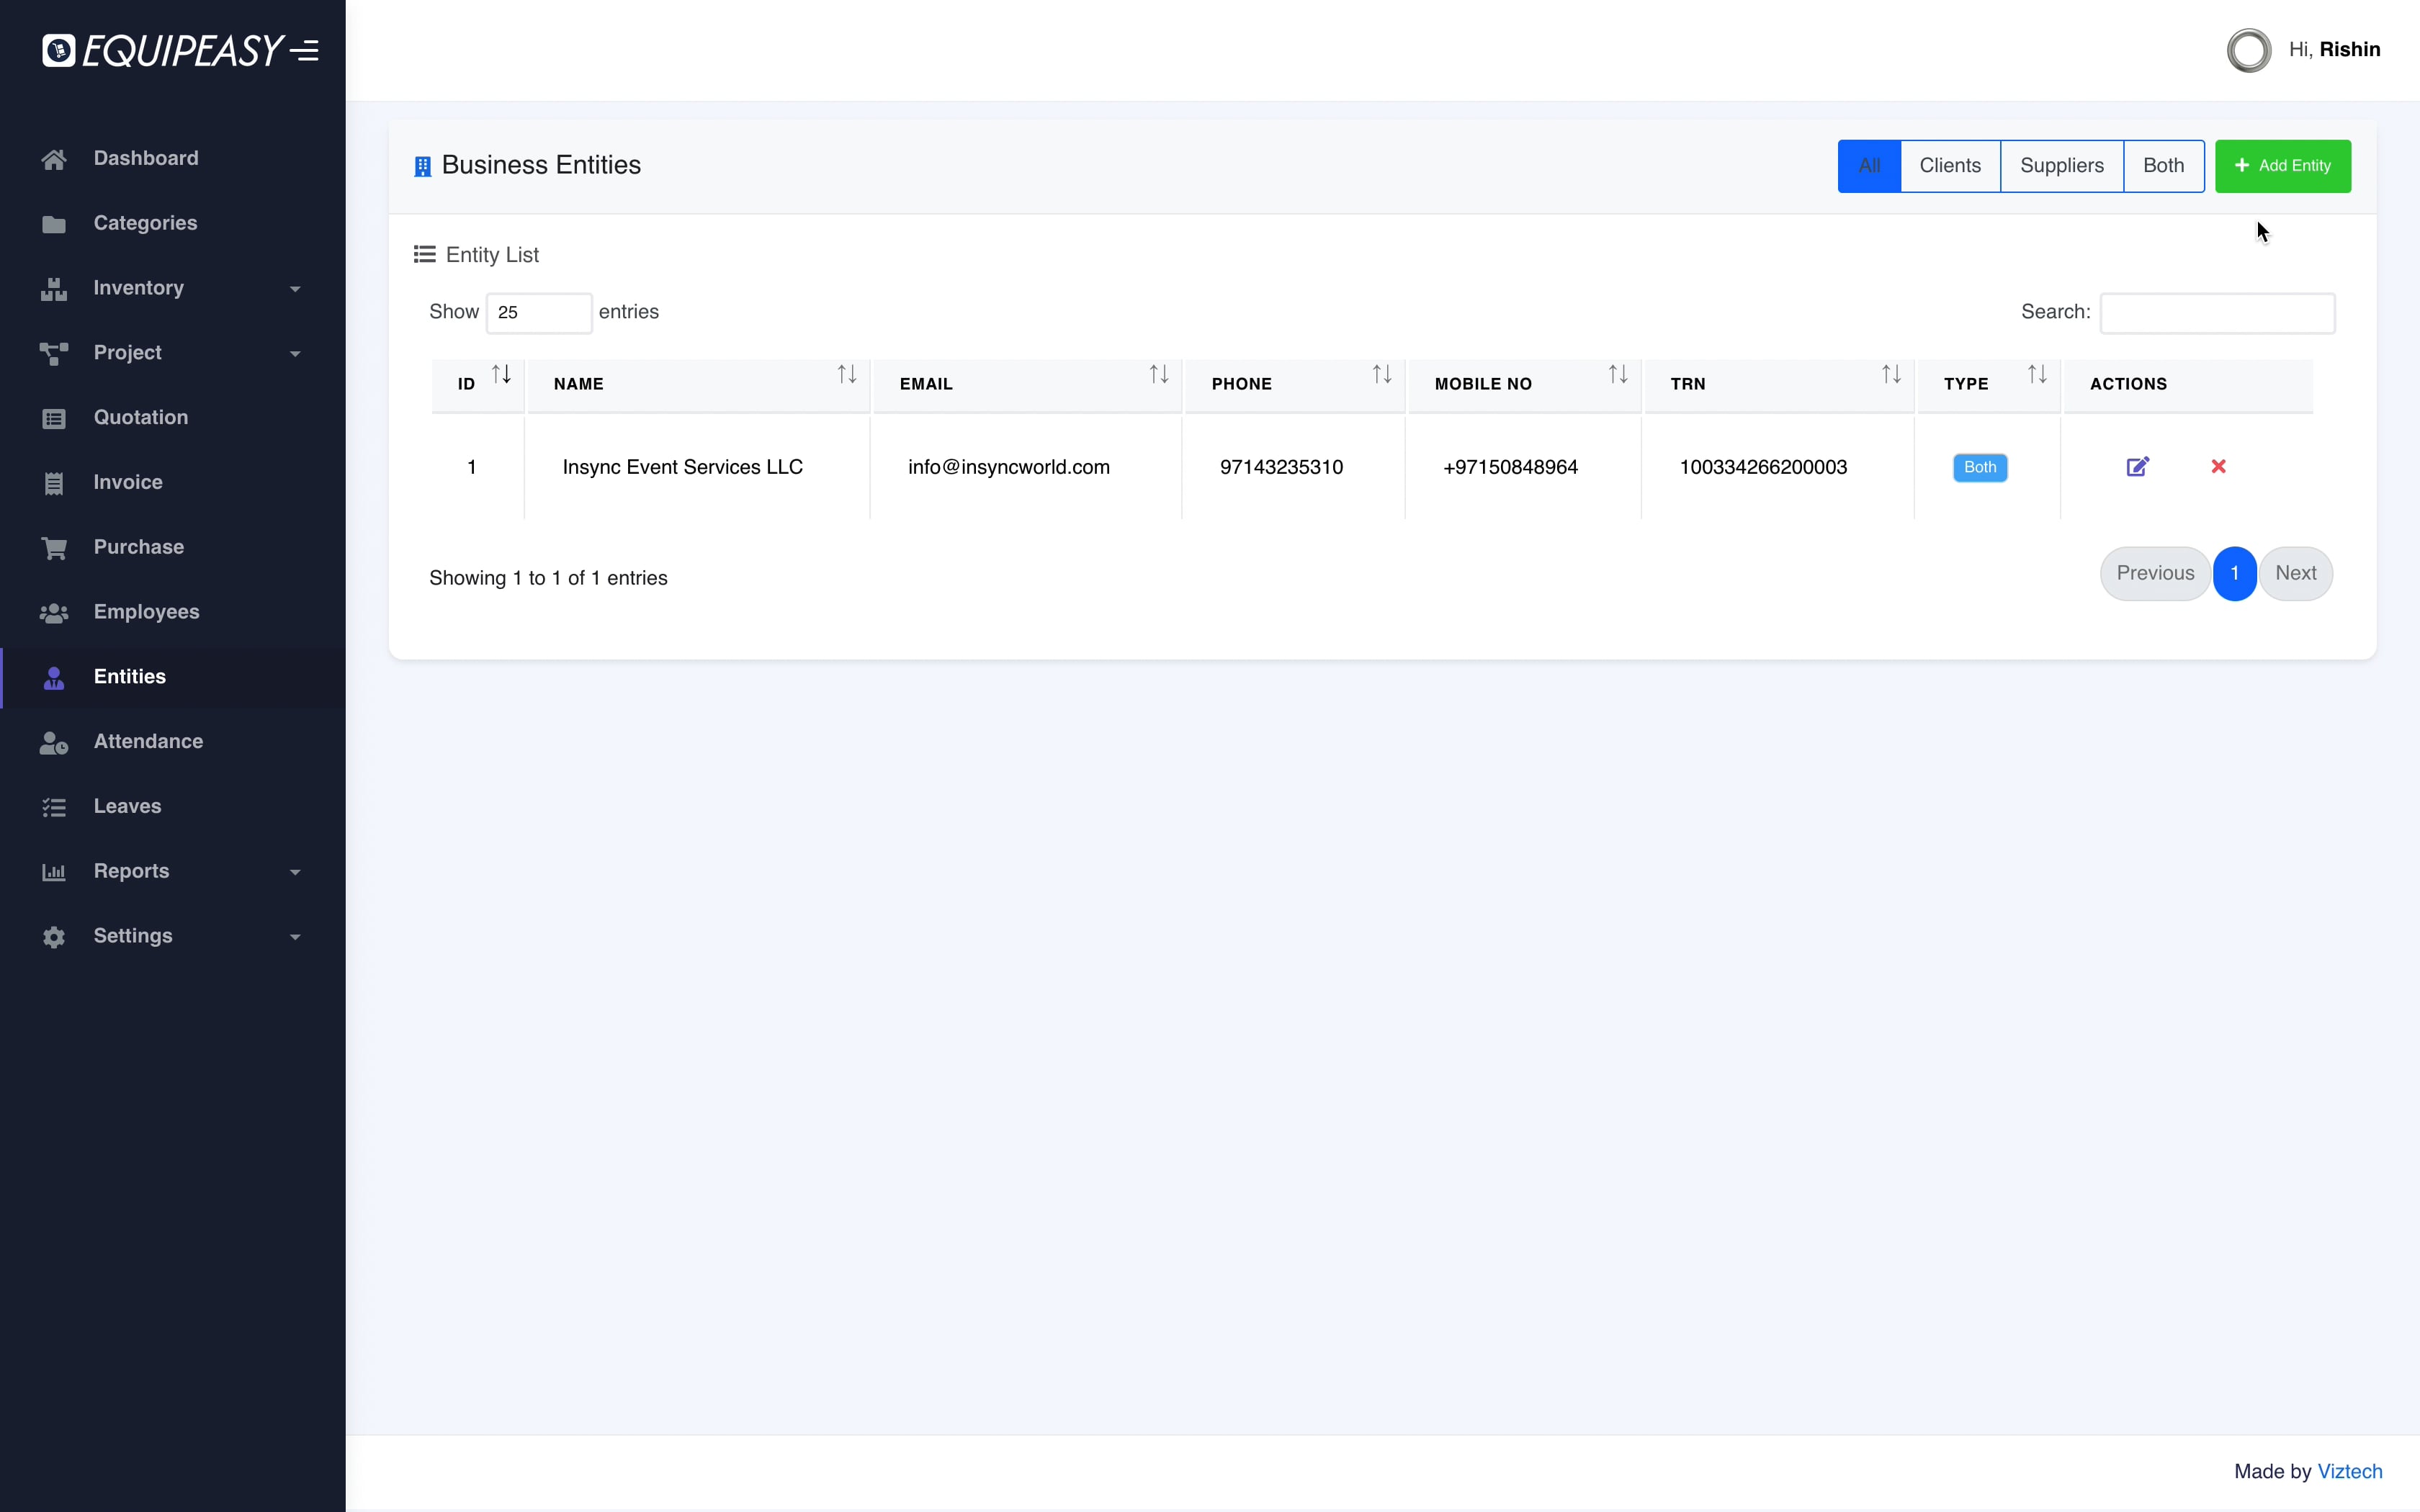Click the Purchase cart icon
The height and width of the screenshot is (1512, 2420).
point(54,548)
